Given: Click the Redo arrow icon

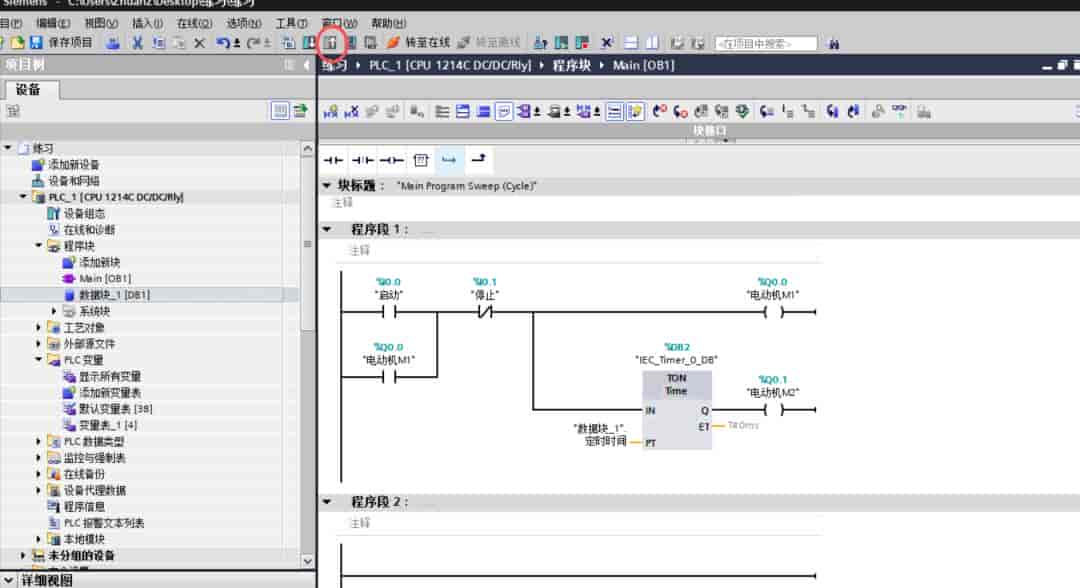Looking at the screenshot, I should [254, 43].
